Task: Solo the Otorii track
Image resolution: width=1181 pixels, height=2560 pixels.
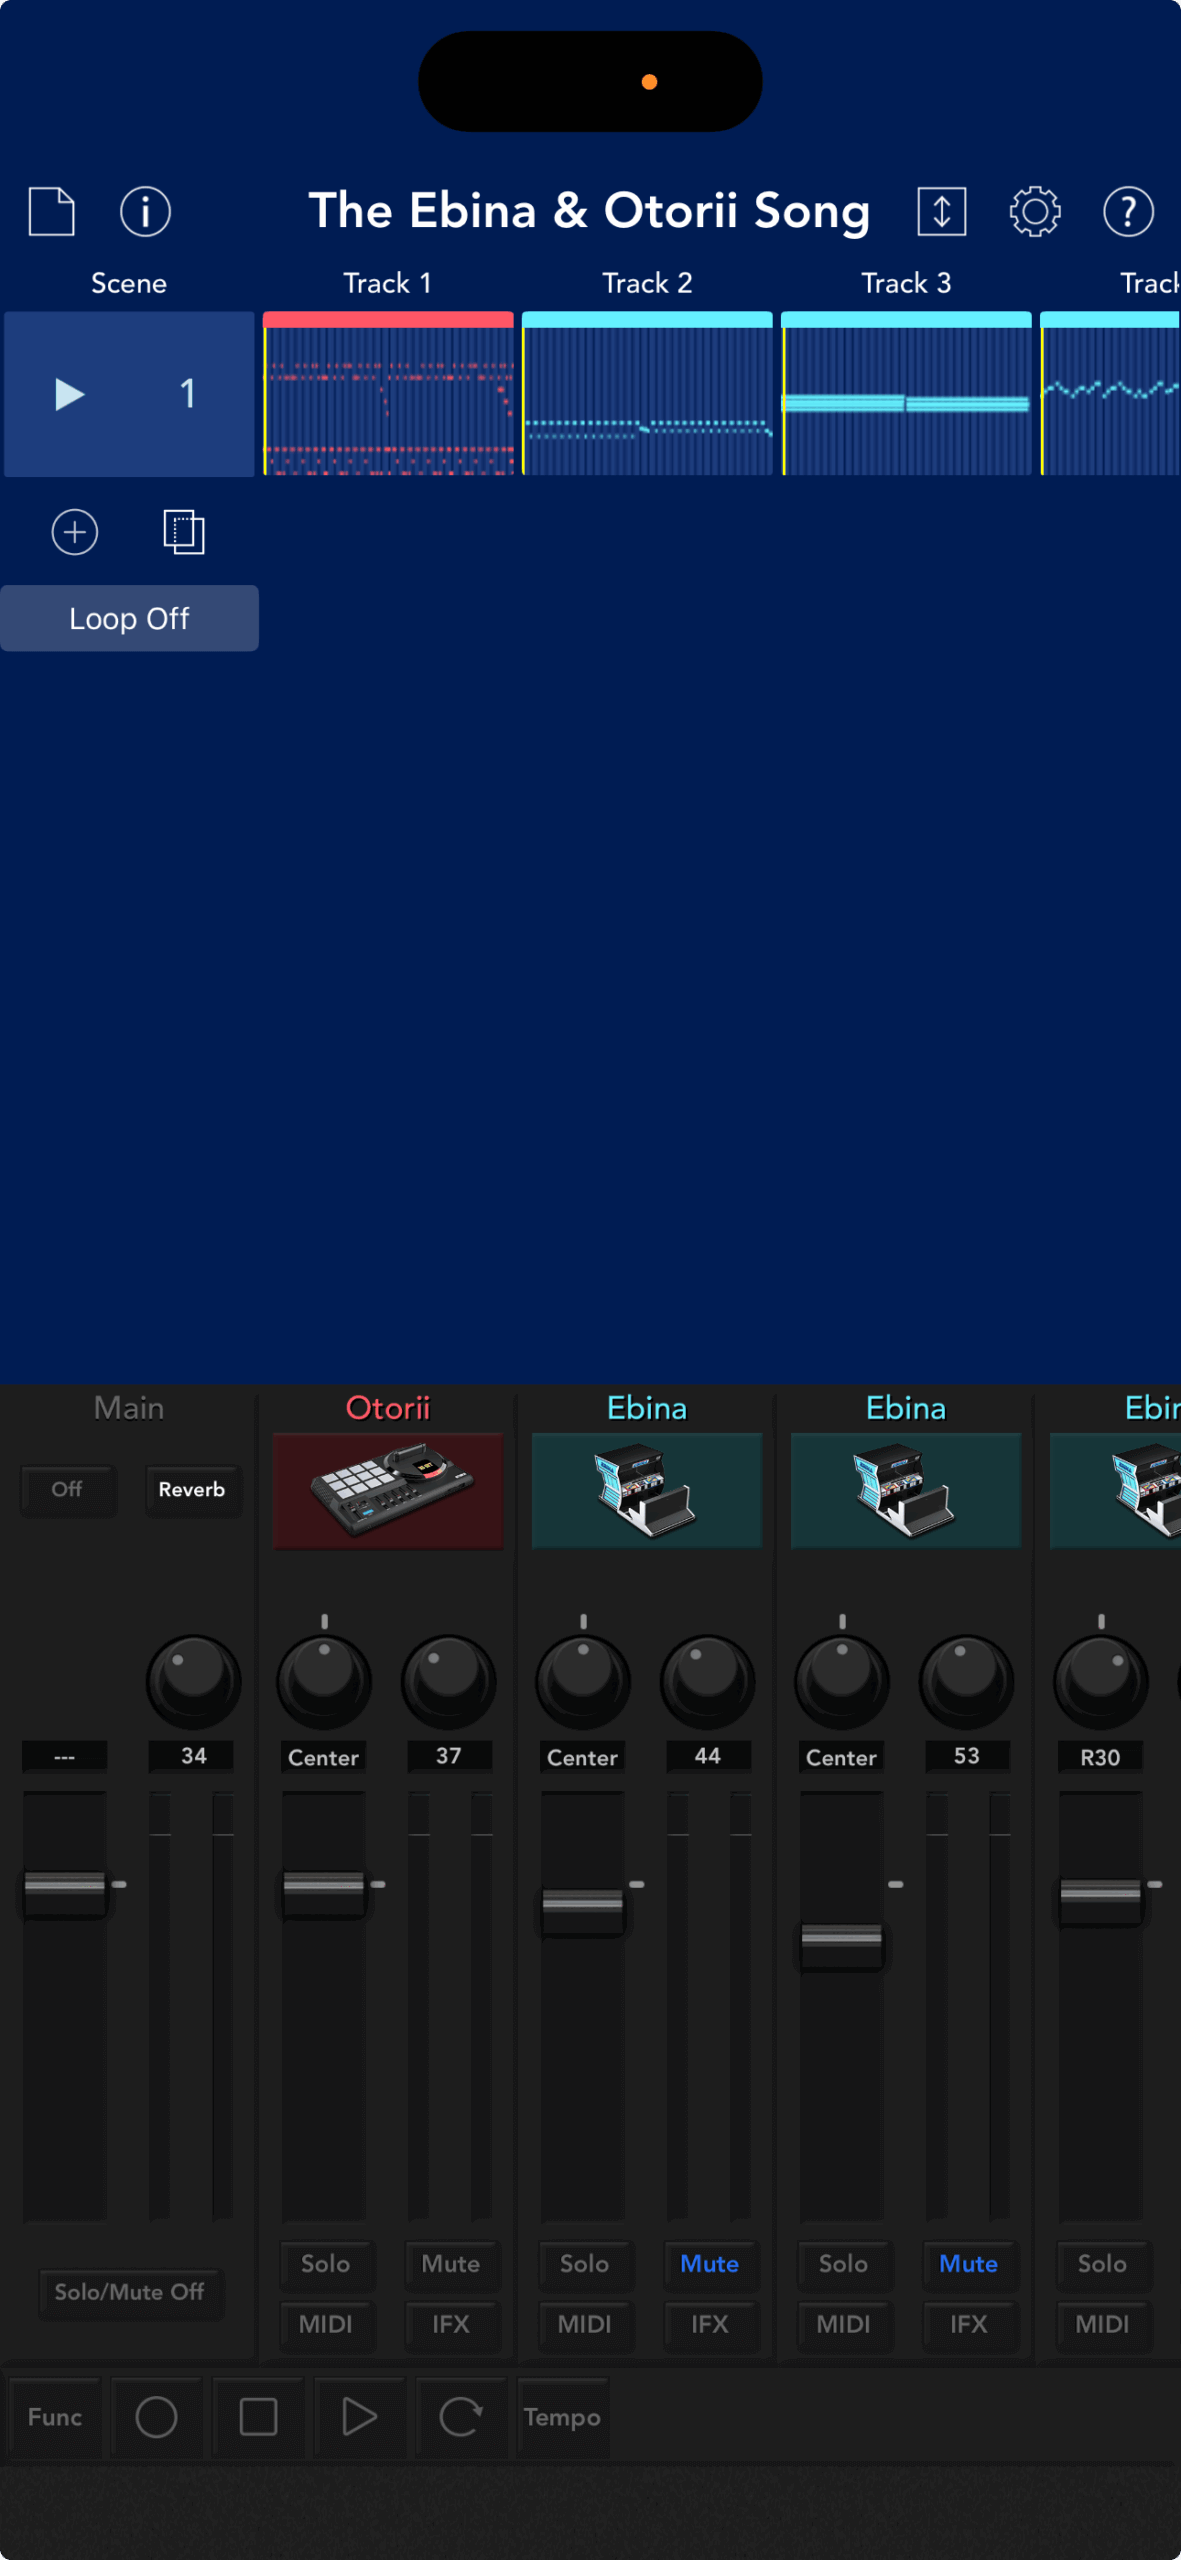Action: point(325,2264)
